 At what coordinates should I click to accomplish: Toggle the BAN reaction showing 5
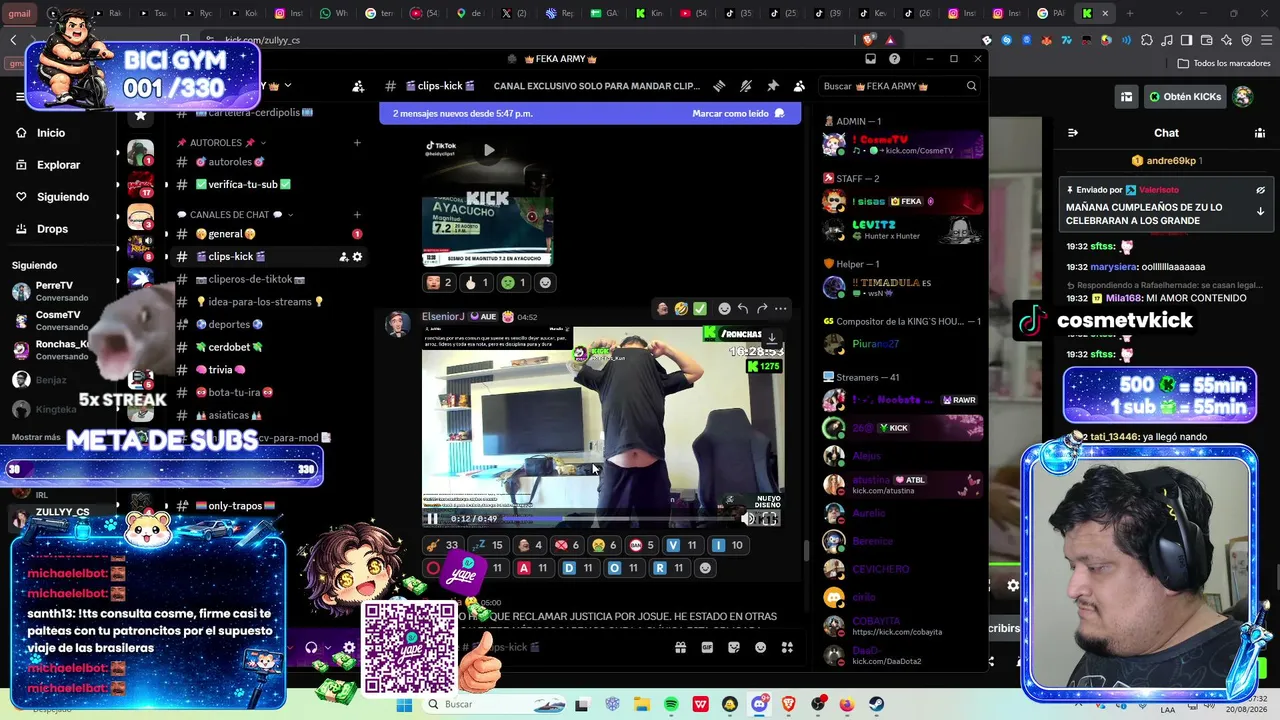point(642,545)
